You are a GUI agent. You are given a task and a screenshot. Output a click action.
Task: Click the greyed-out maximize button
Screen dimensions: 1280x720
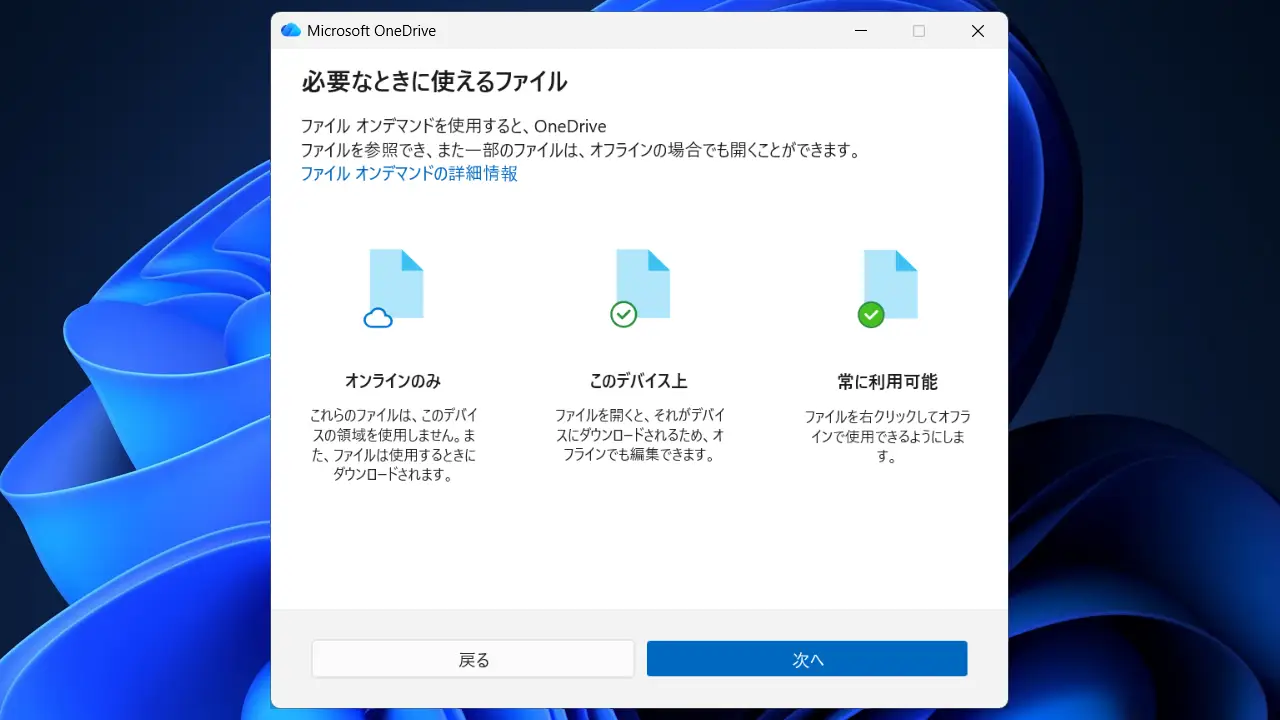pos(919,31)
